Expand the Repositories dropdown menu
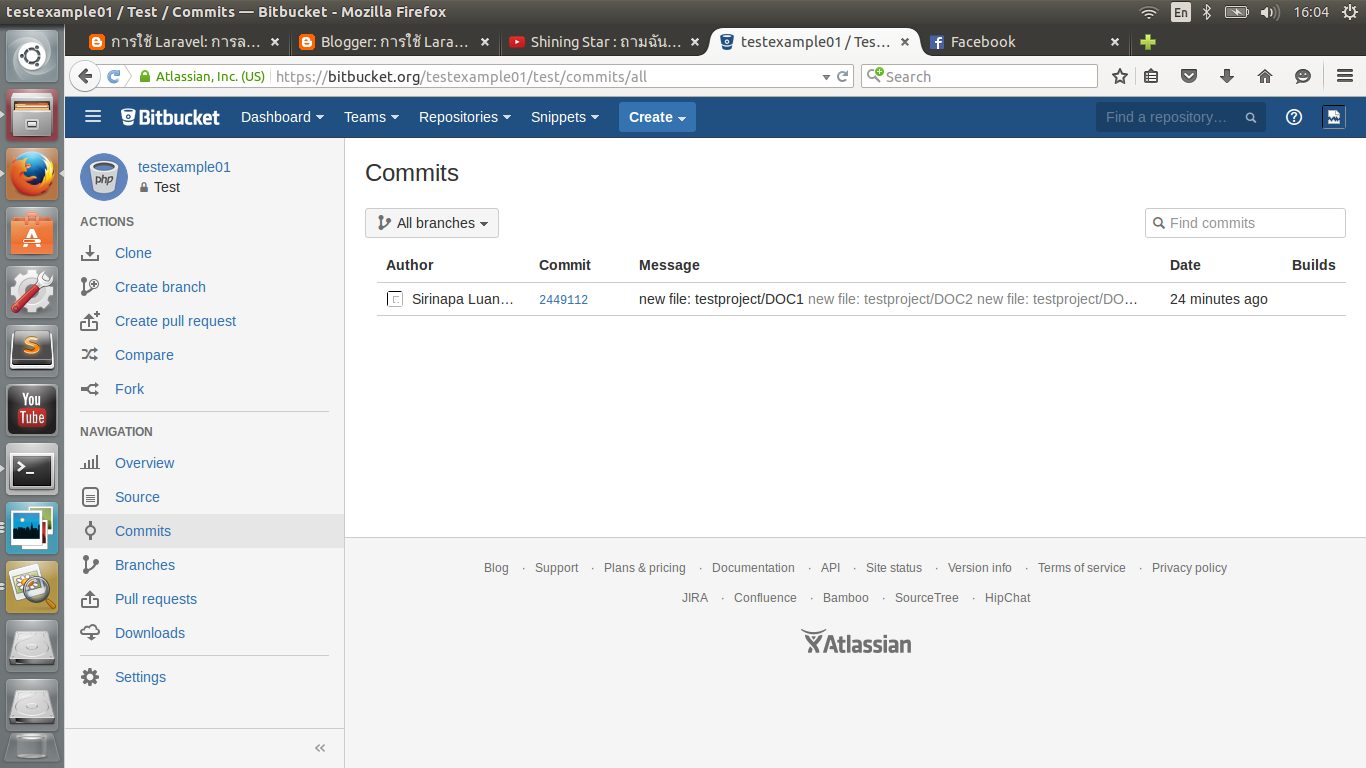This screenshot has height=768, width=1366. [465, 117]
